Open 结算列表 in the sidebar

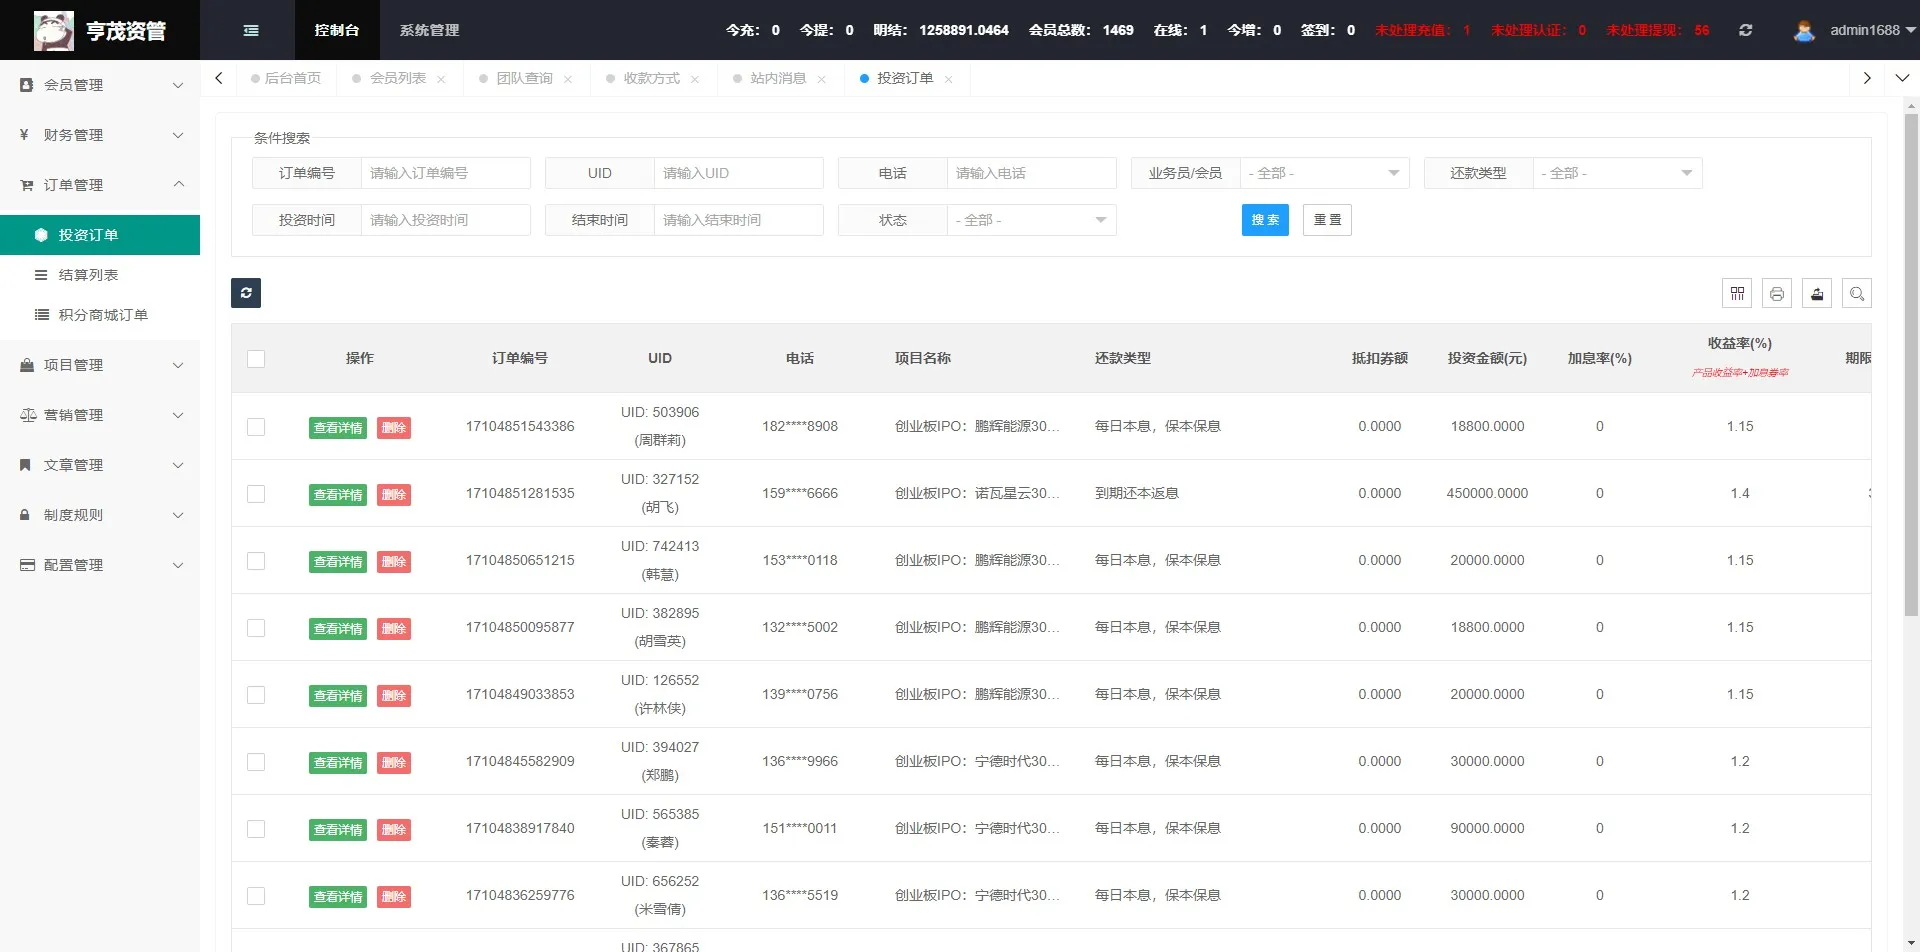tap(88, 275)
